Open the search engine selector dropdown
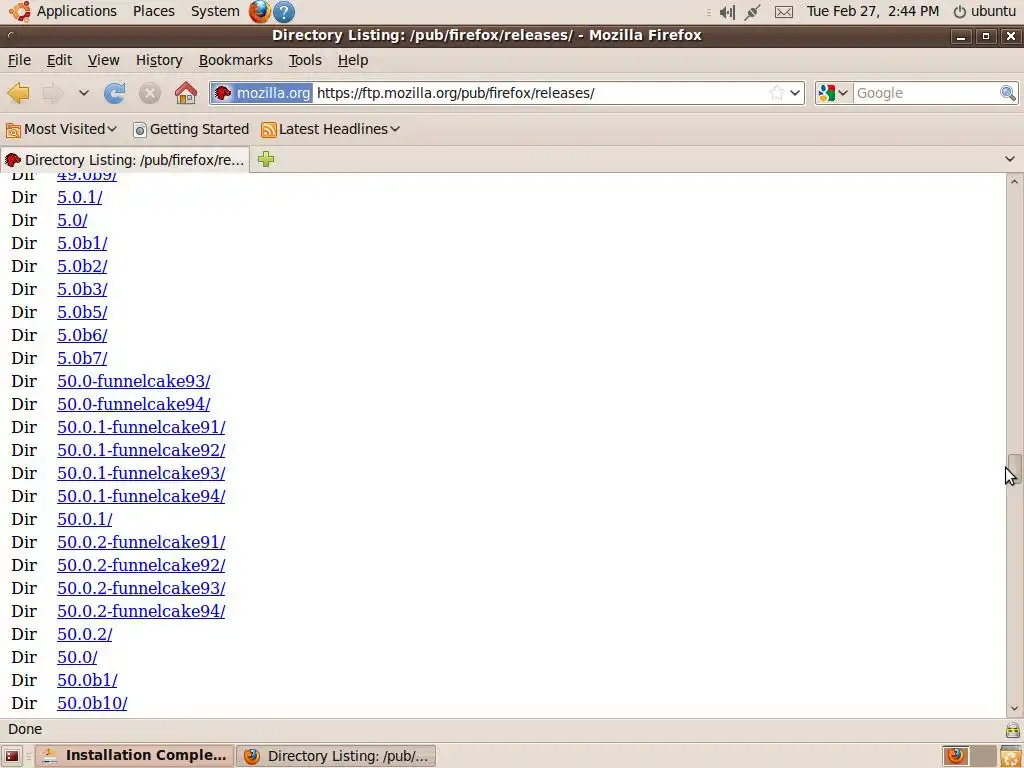 [x=833, y=93]
